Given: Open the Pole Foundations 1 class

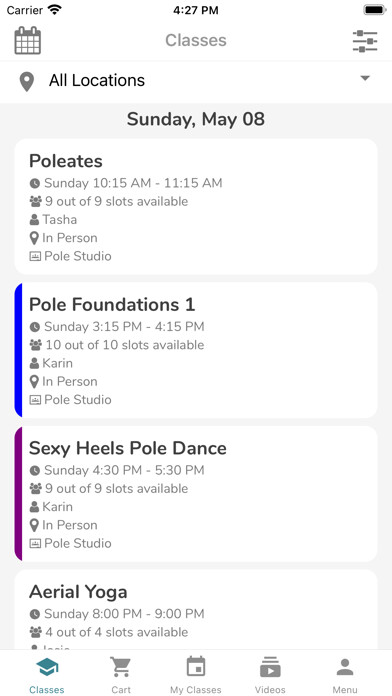Looking at the screenshot, I should coord(196,350).
